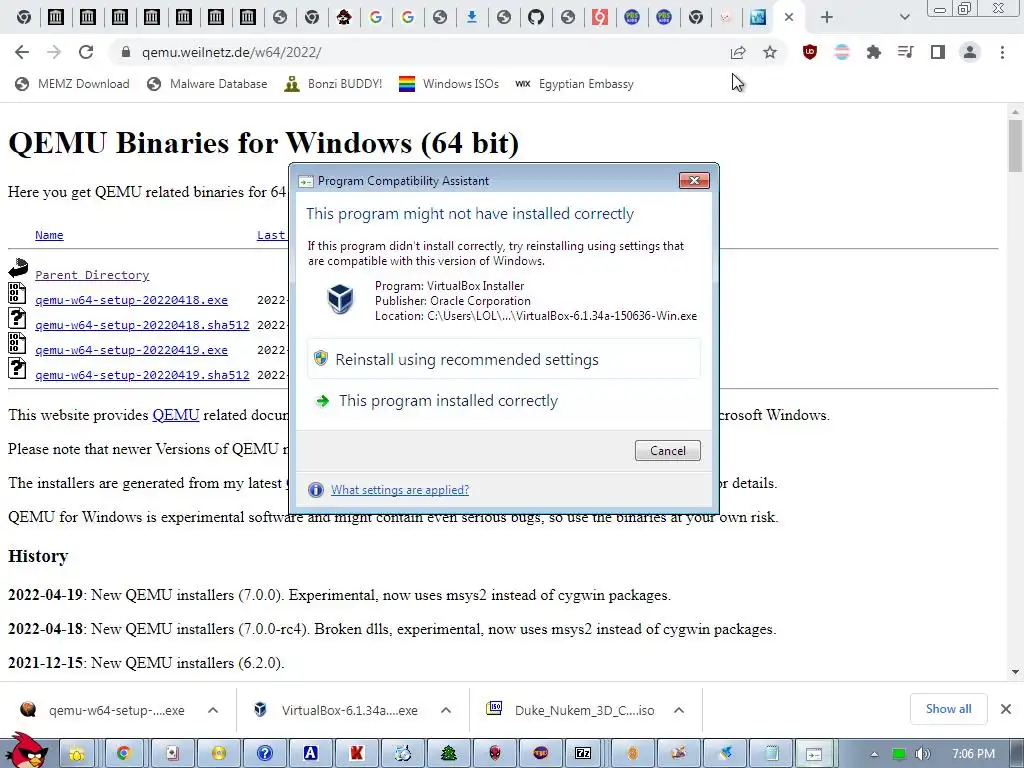Open the Egyptian Embassy bookmark
This screenshot has width=1024, height=768.
(574, 84)
